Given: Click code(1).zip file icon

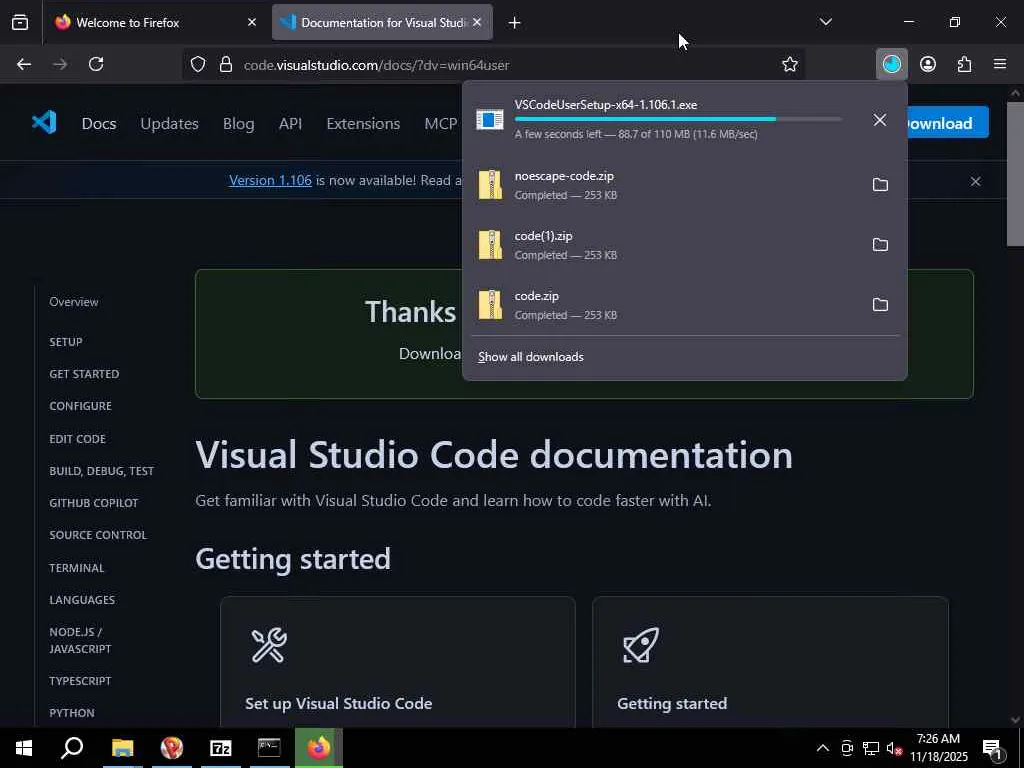Looking at the screenshot, I should click(490, 245).
